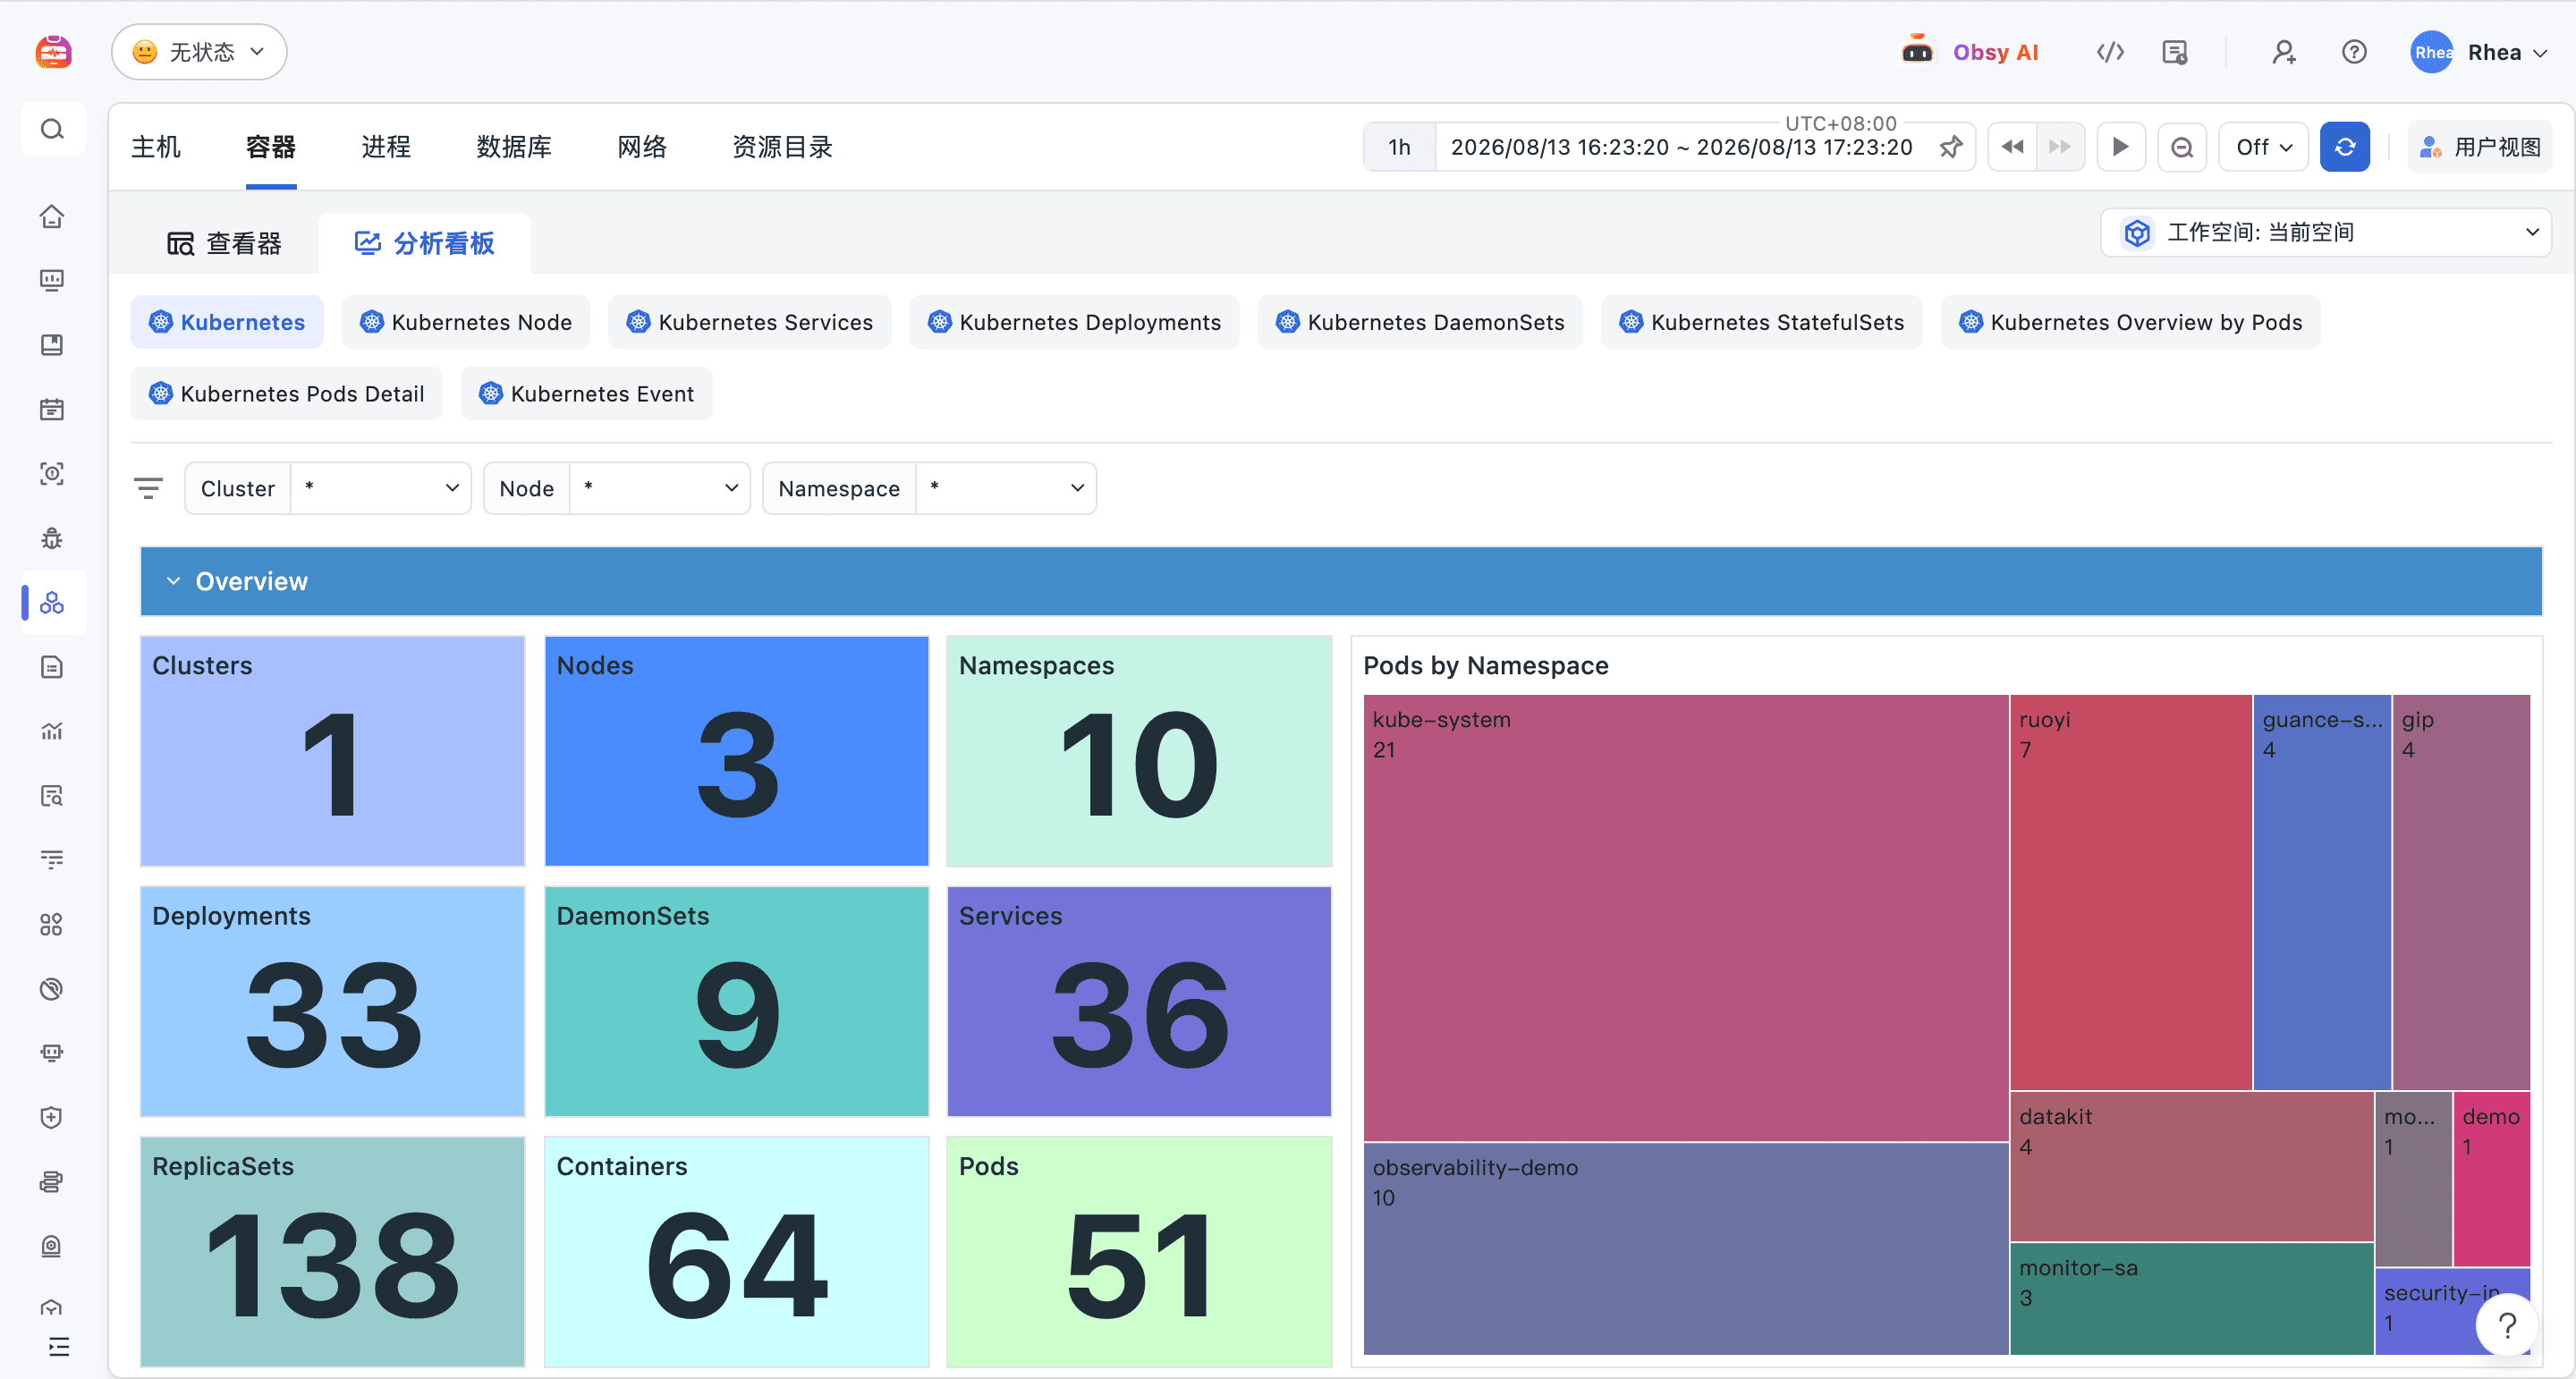The width and height of the screenshot is (2576, 1379).
Task: Collapse the Overview section
Action: (174, 581)
